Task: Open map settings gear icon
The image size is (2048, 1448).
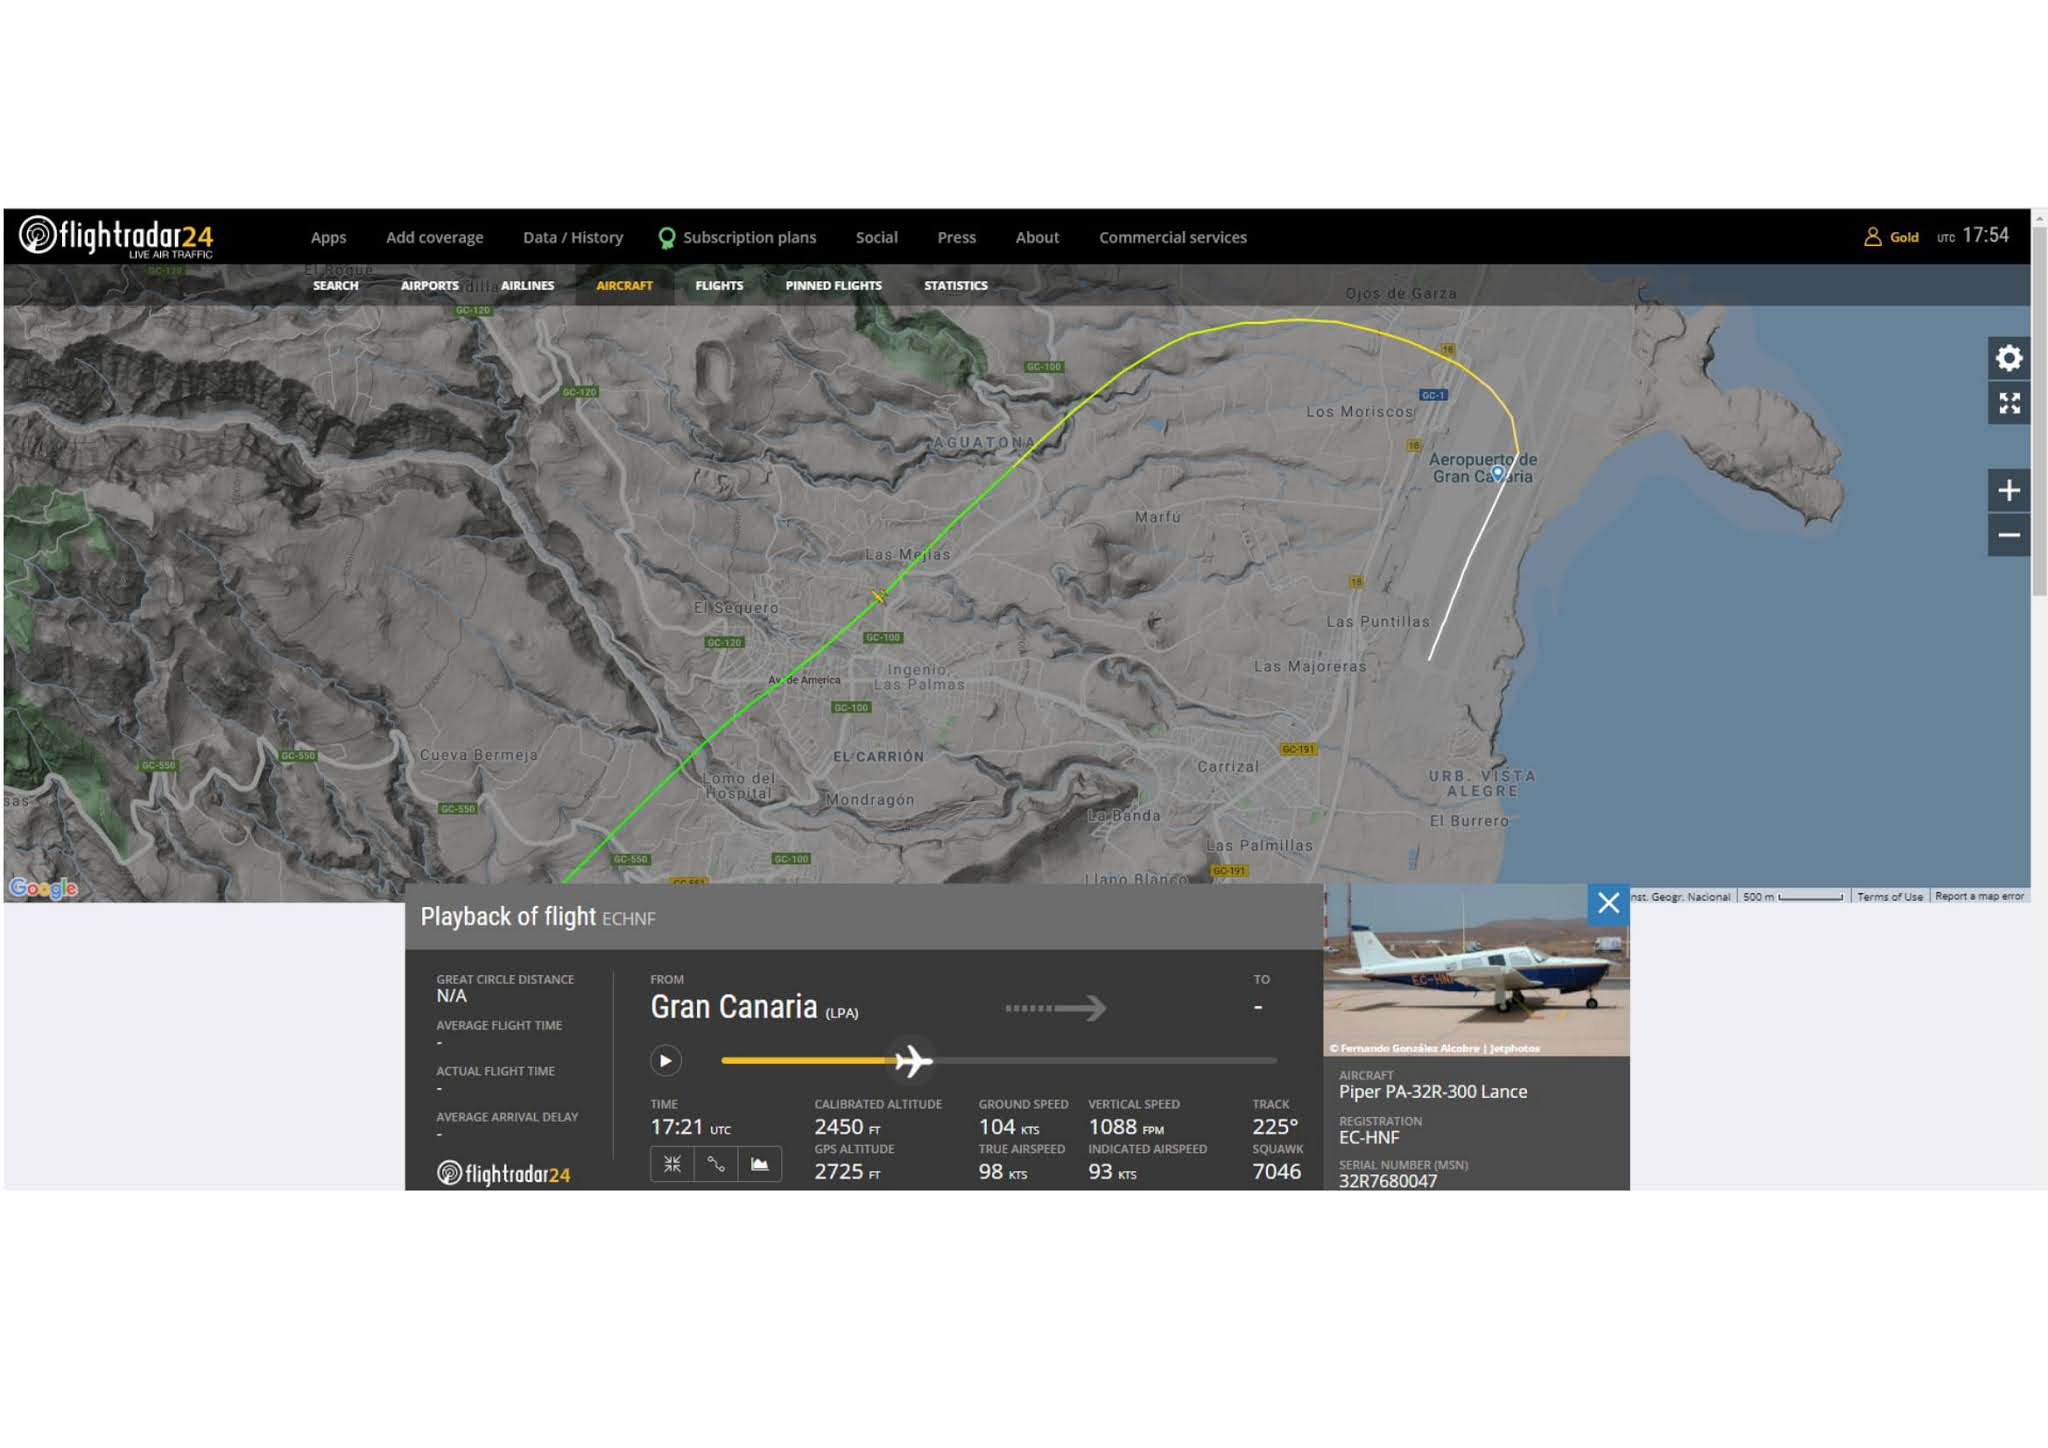Action: pos(2008,358)
